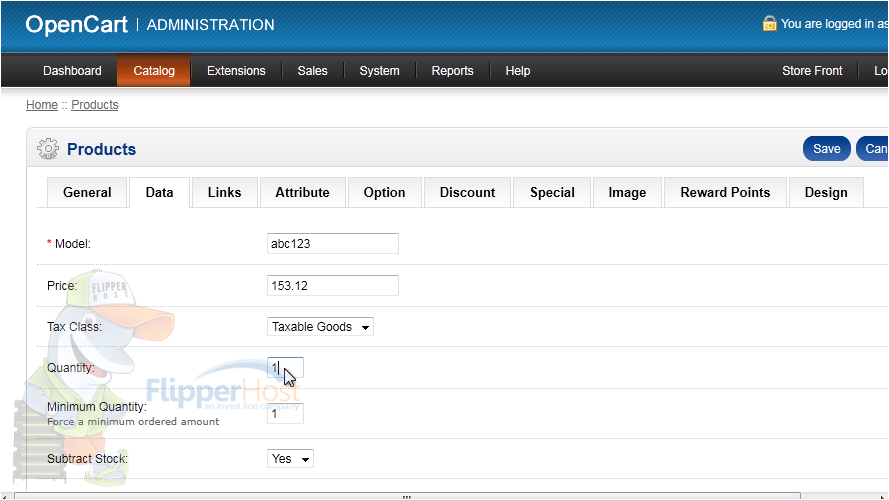This screenshot has width=889, height=500.
Task: Click 'Force a minimum ordered amount' help text
Action: [x=133, y=422]
